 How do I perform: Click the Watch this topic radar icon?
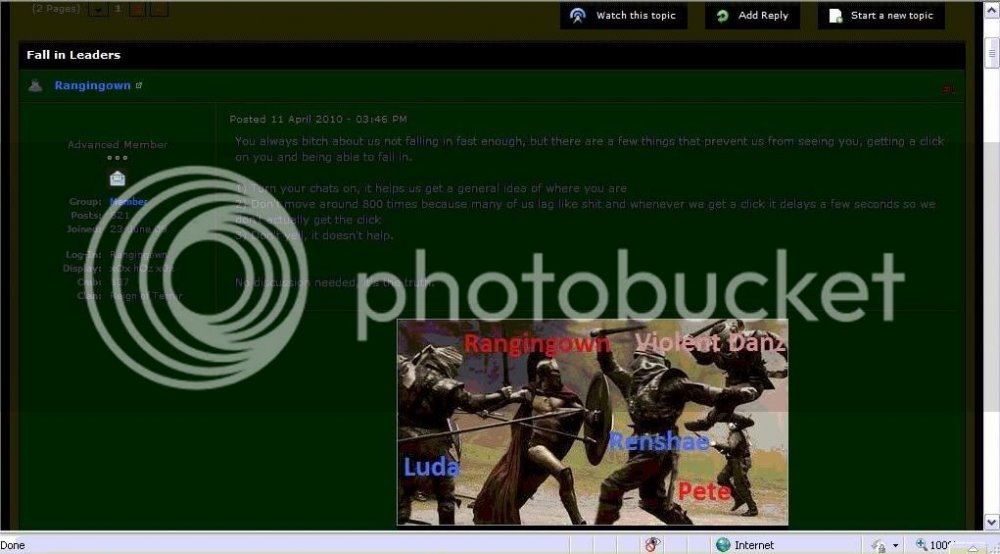(x=578, y=16)
